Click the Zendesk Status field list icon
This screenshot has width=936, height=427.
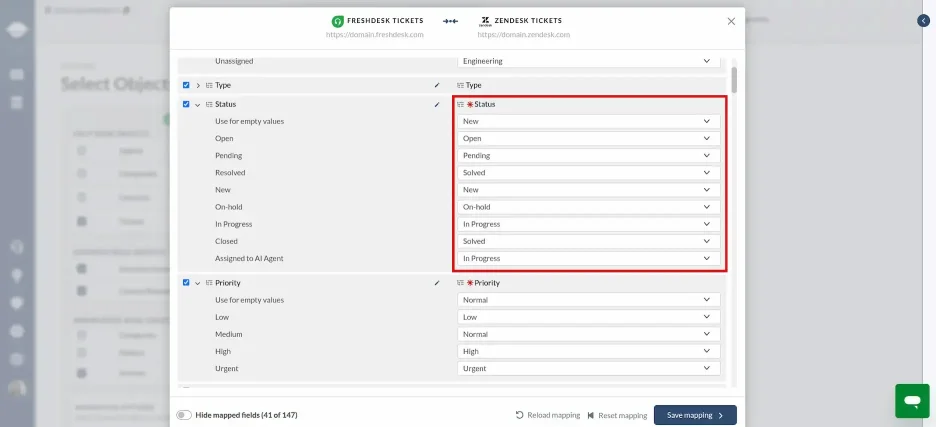click(460, 104)
